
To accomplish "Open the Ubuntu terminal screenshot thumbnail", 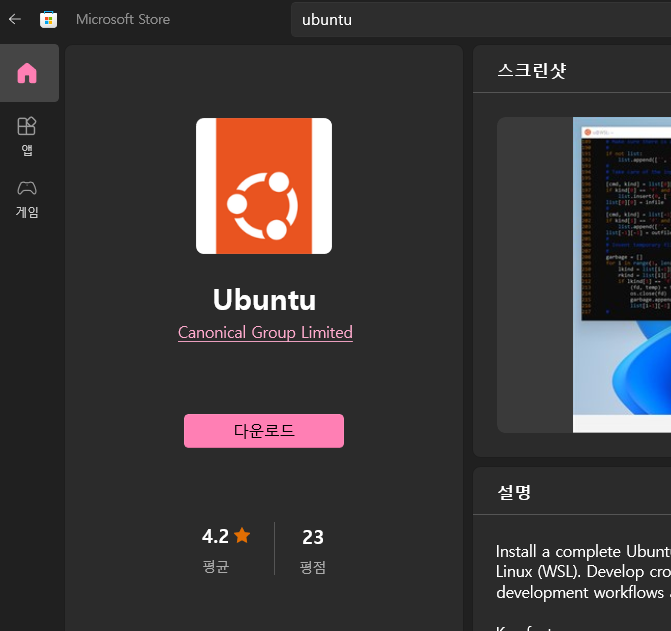I will click(x=622, y=275).
